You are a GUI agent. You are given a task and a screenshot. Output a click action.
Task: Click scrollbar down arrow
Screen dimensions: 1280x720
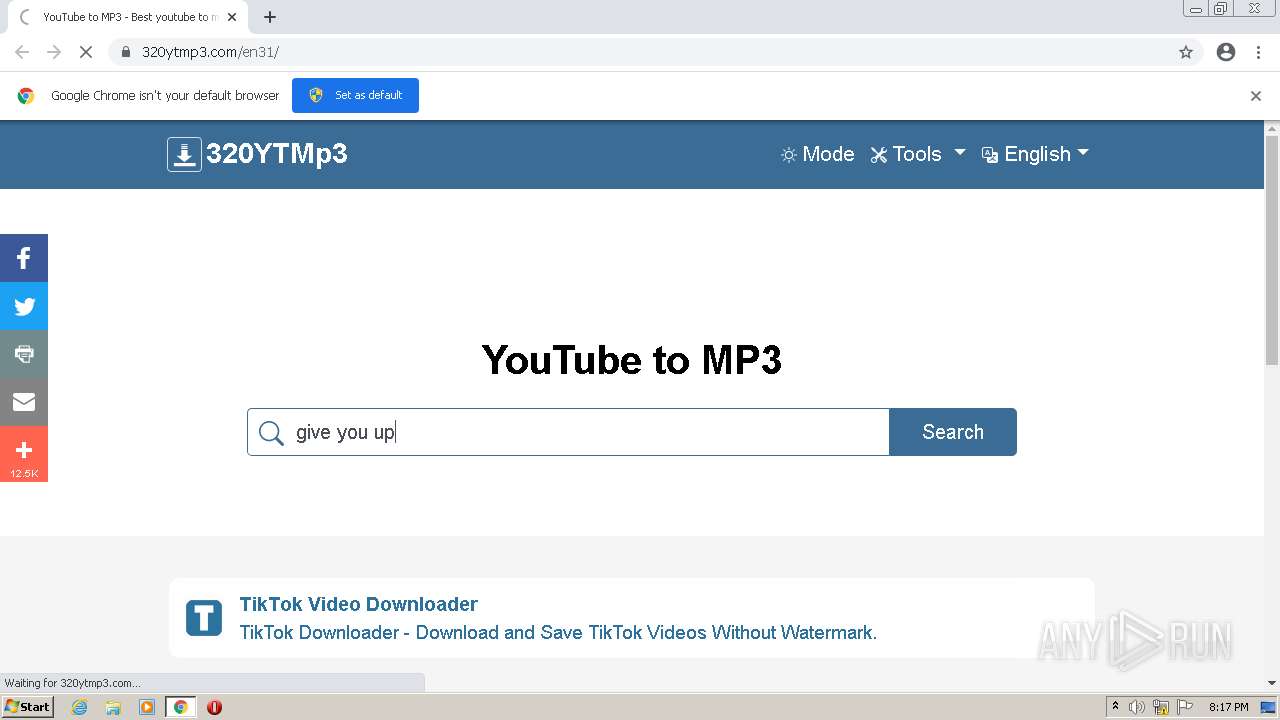pyautogui.click(x=1272, y=684)
